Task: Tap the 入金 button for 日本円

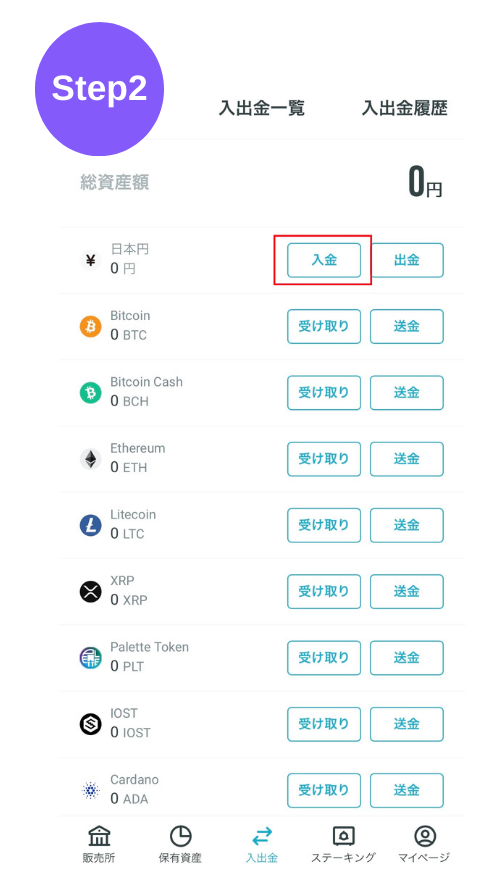Action: click(x=324, y=260)
